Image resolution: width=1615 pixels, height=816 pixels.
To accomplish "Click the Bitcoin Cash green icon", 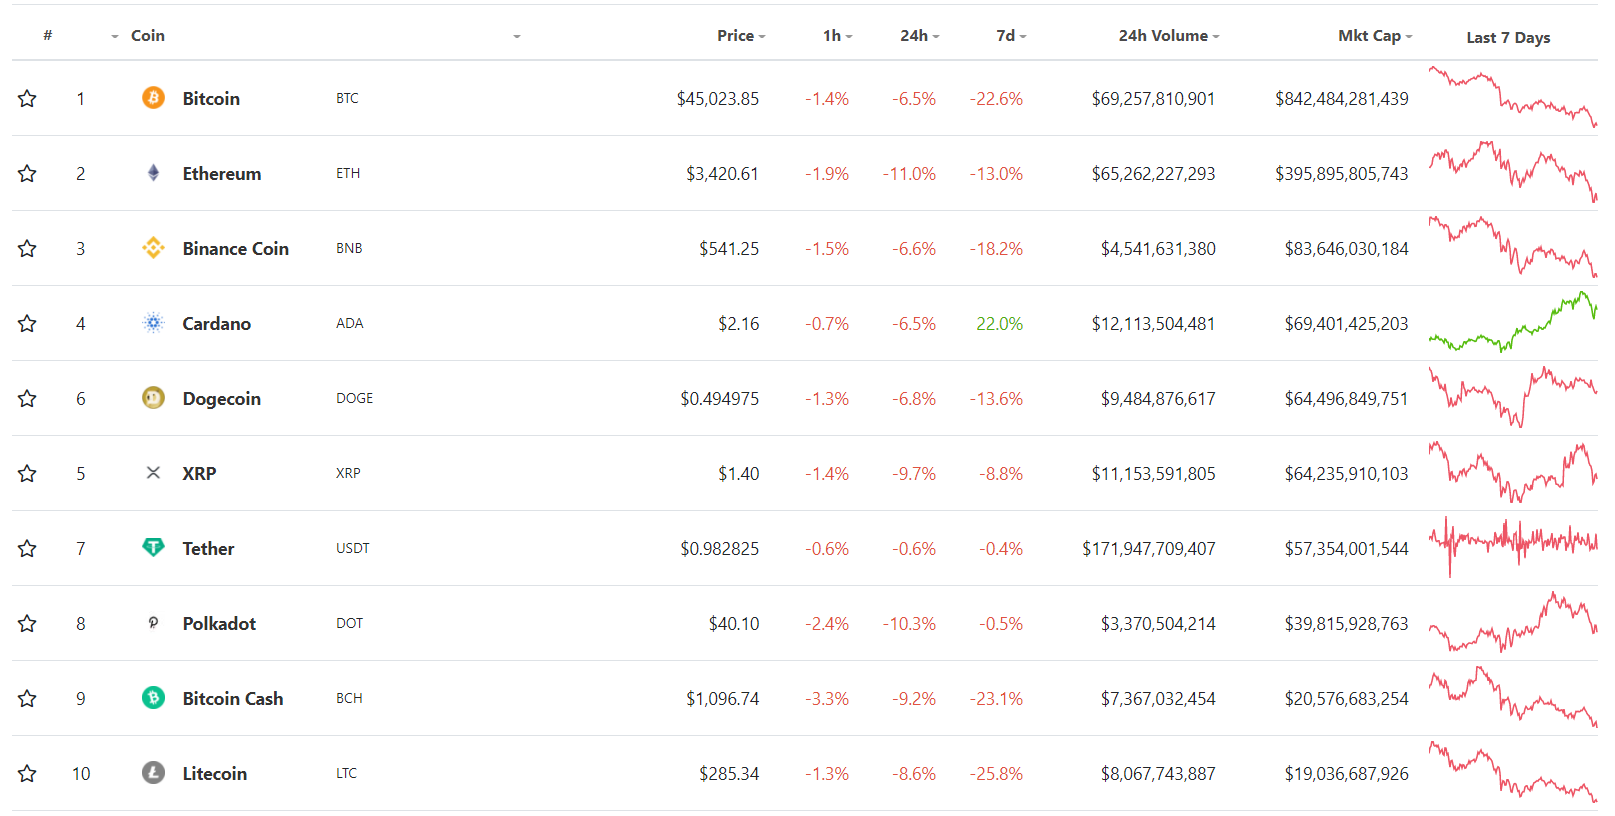I will pyautogui.click(x=153, y=698).
